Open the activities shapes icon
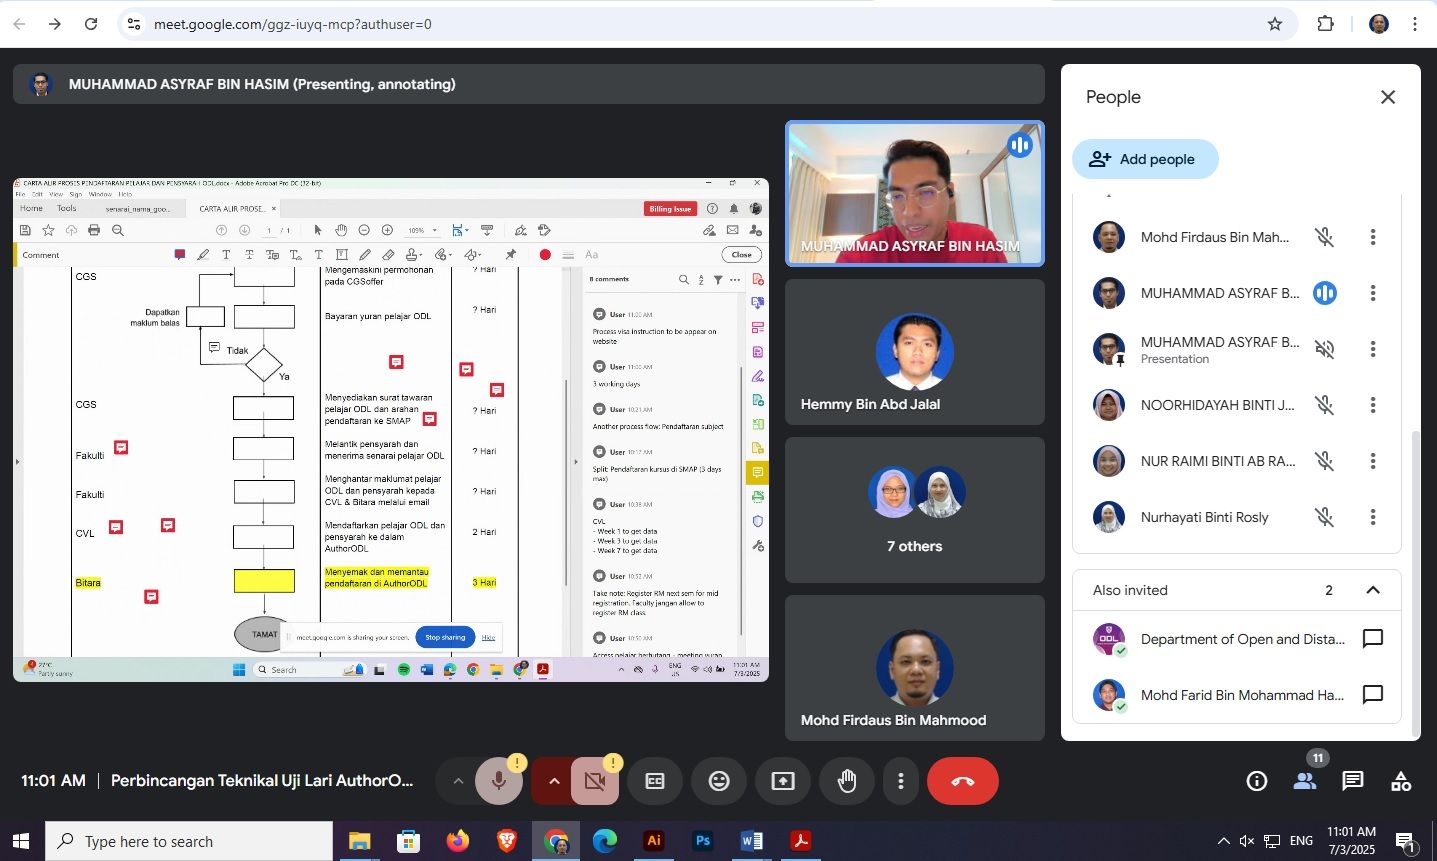Screen dimensions: 1437x861 (x=1401, y=781)
